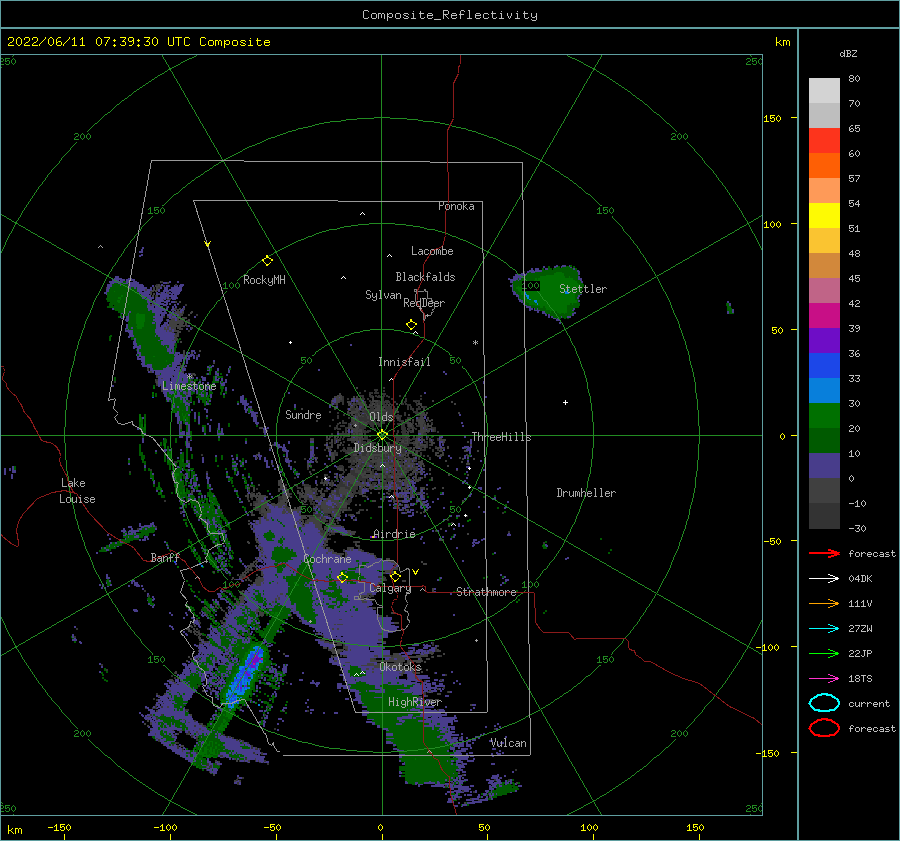900x841 pixels.
Task: Click the Limestone label
Action: point(189,386)
